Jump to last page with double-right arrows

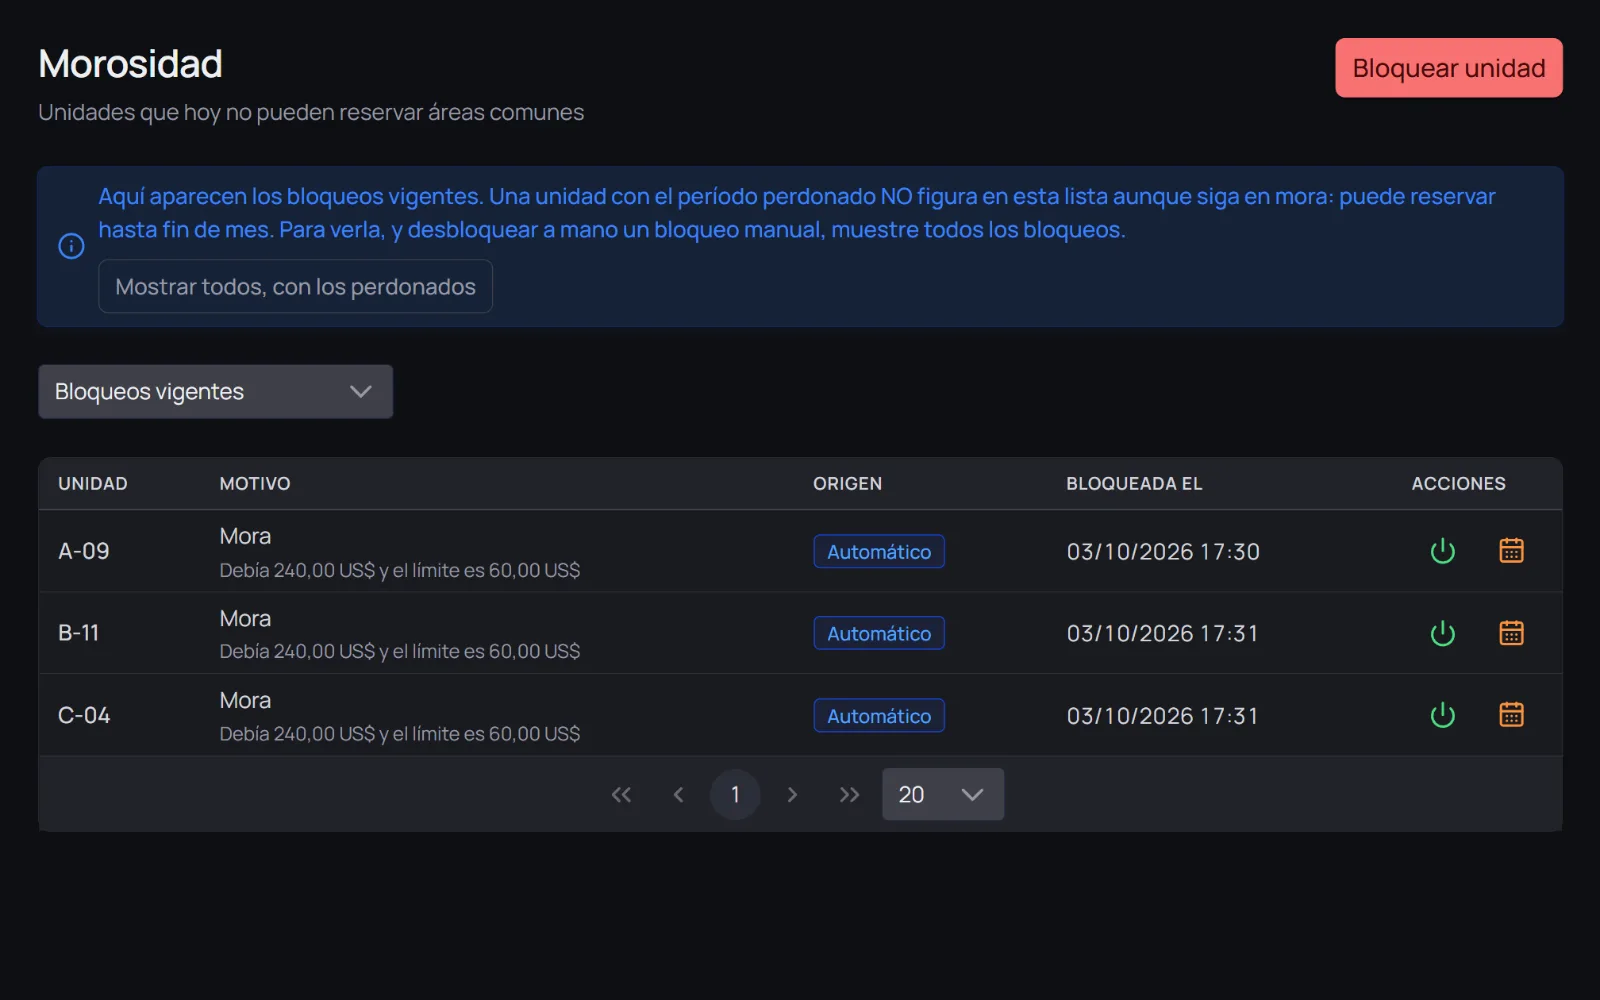[849, 794]
